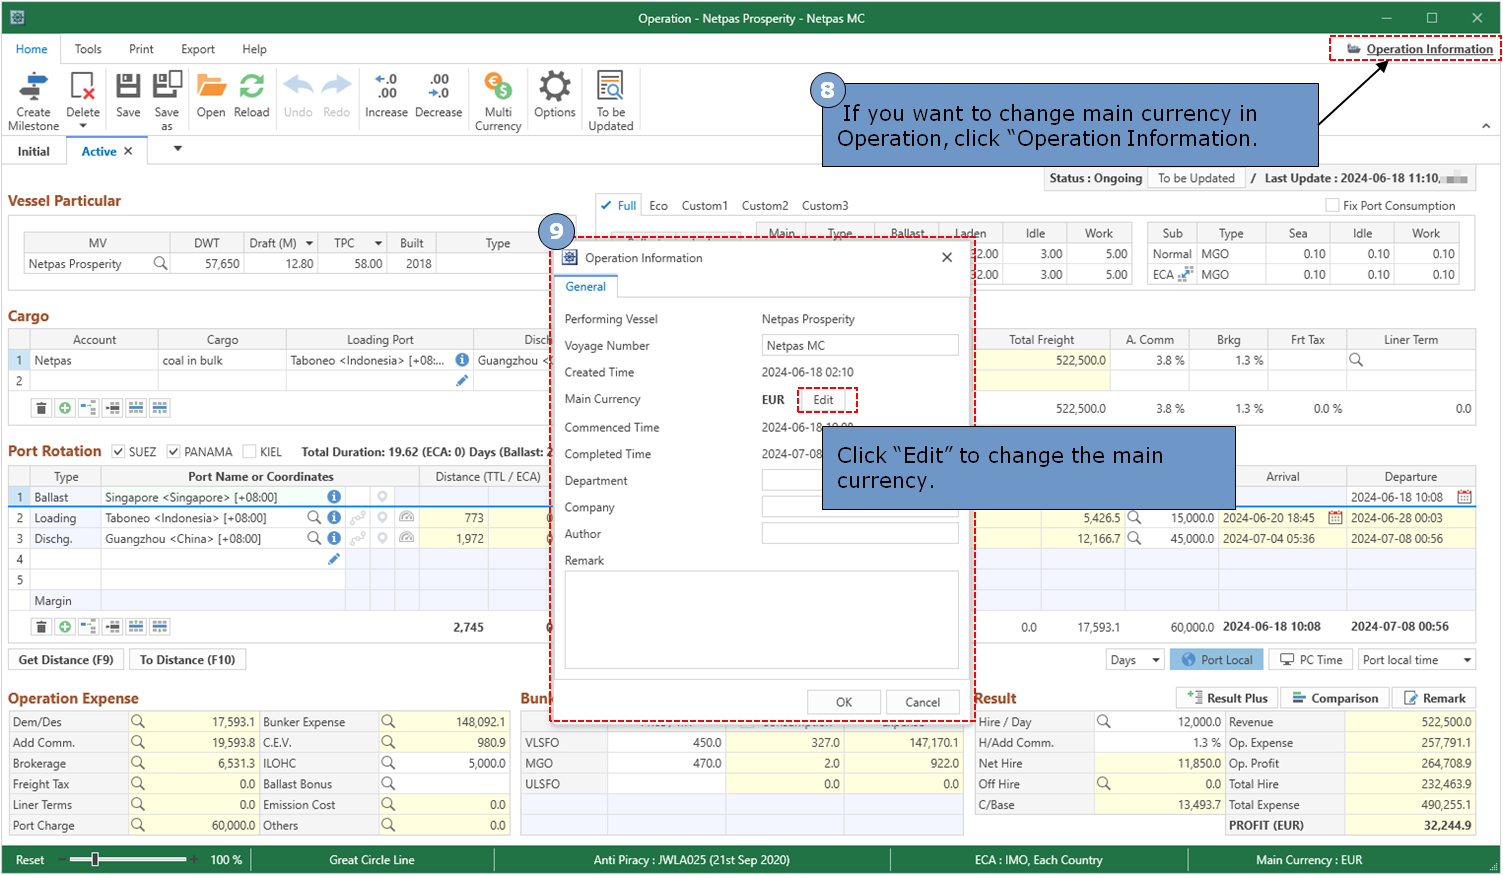Screen dimensions: 1503x875
Task: Open the Tools menu tab
Action: (88, 49)
